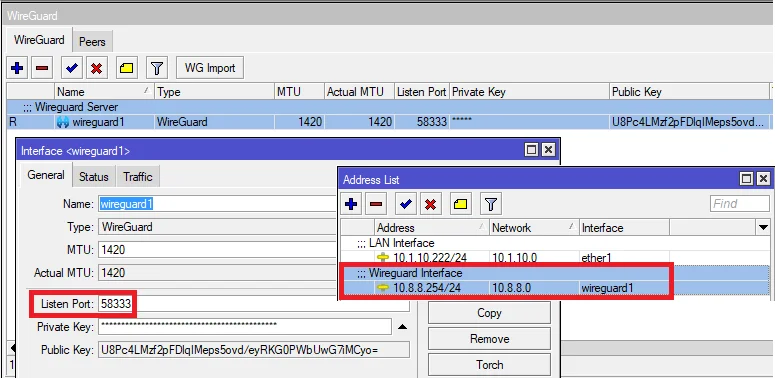Click the Private Key masked field

pyautogui.click(x=245, y=326)
